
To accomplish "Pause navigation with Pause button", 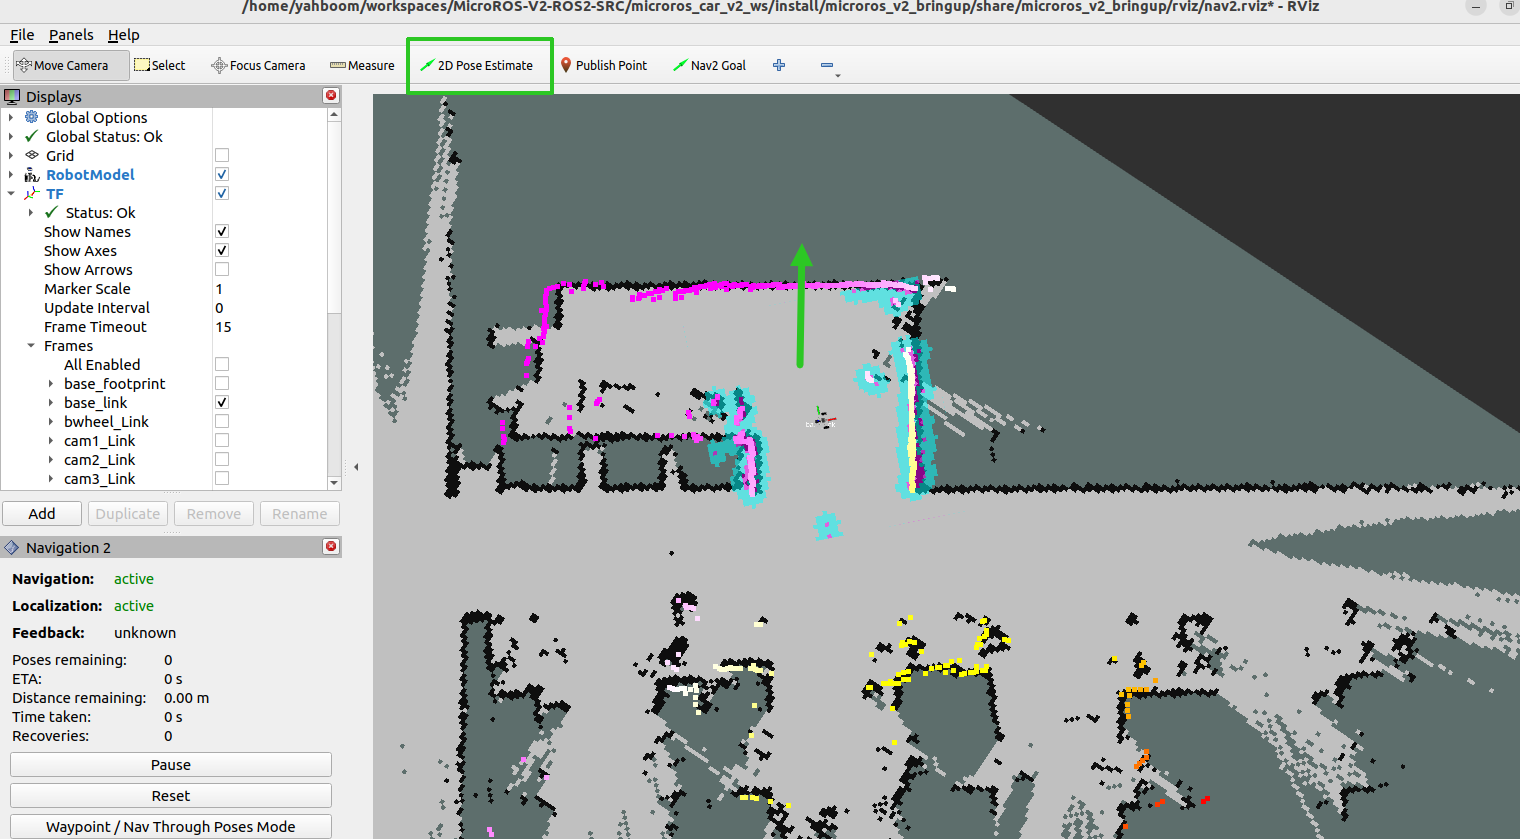I will coord(171,764).
